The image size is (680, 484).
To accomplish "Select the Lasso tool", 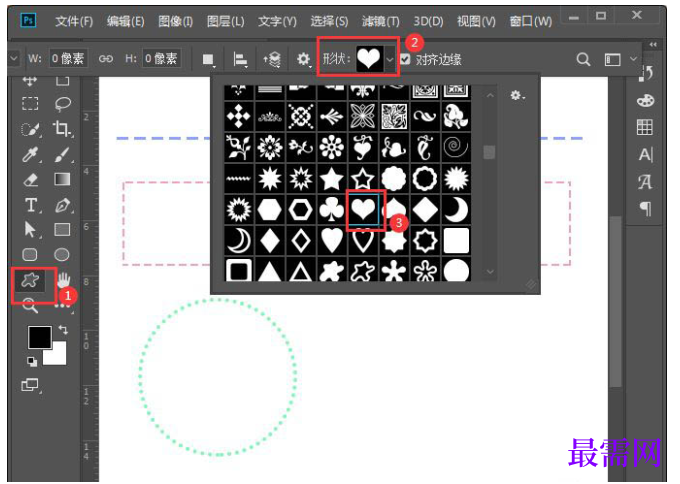I will pyautogui.click(x=63, y=104).
